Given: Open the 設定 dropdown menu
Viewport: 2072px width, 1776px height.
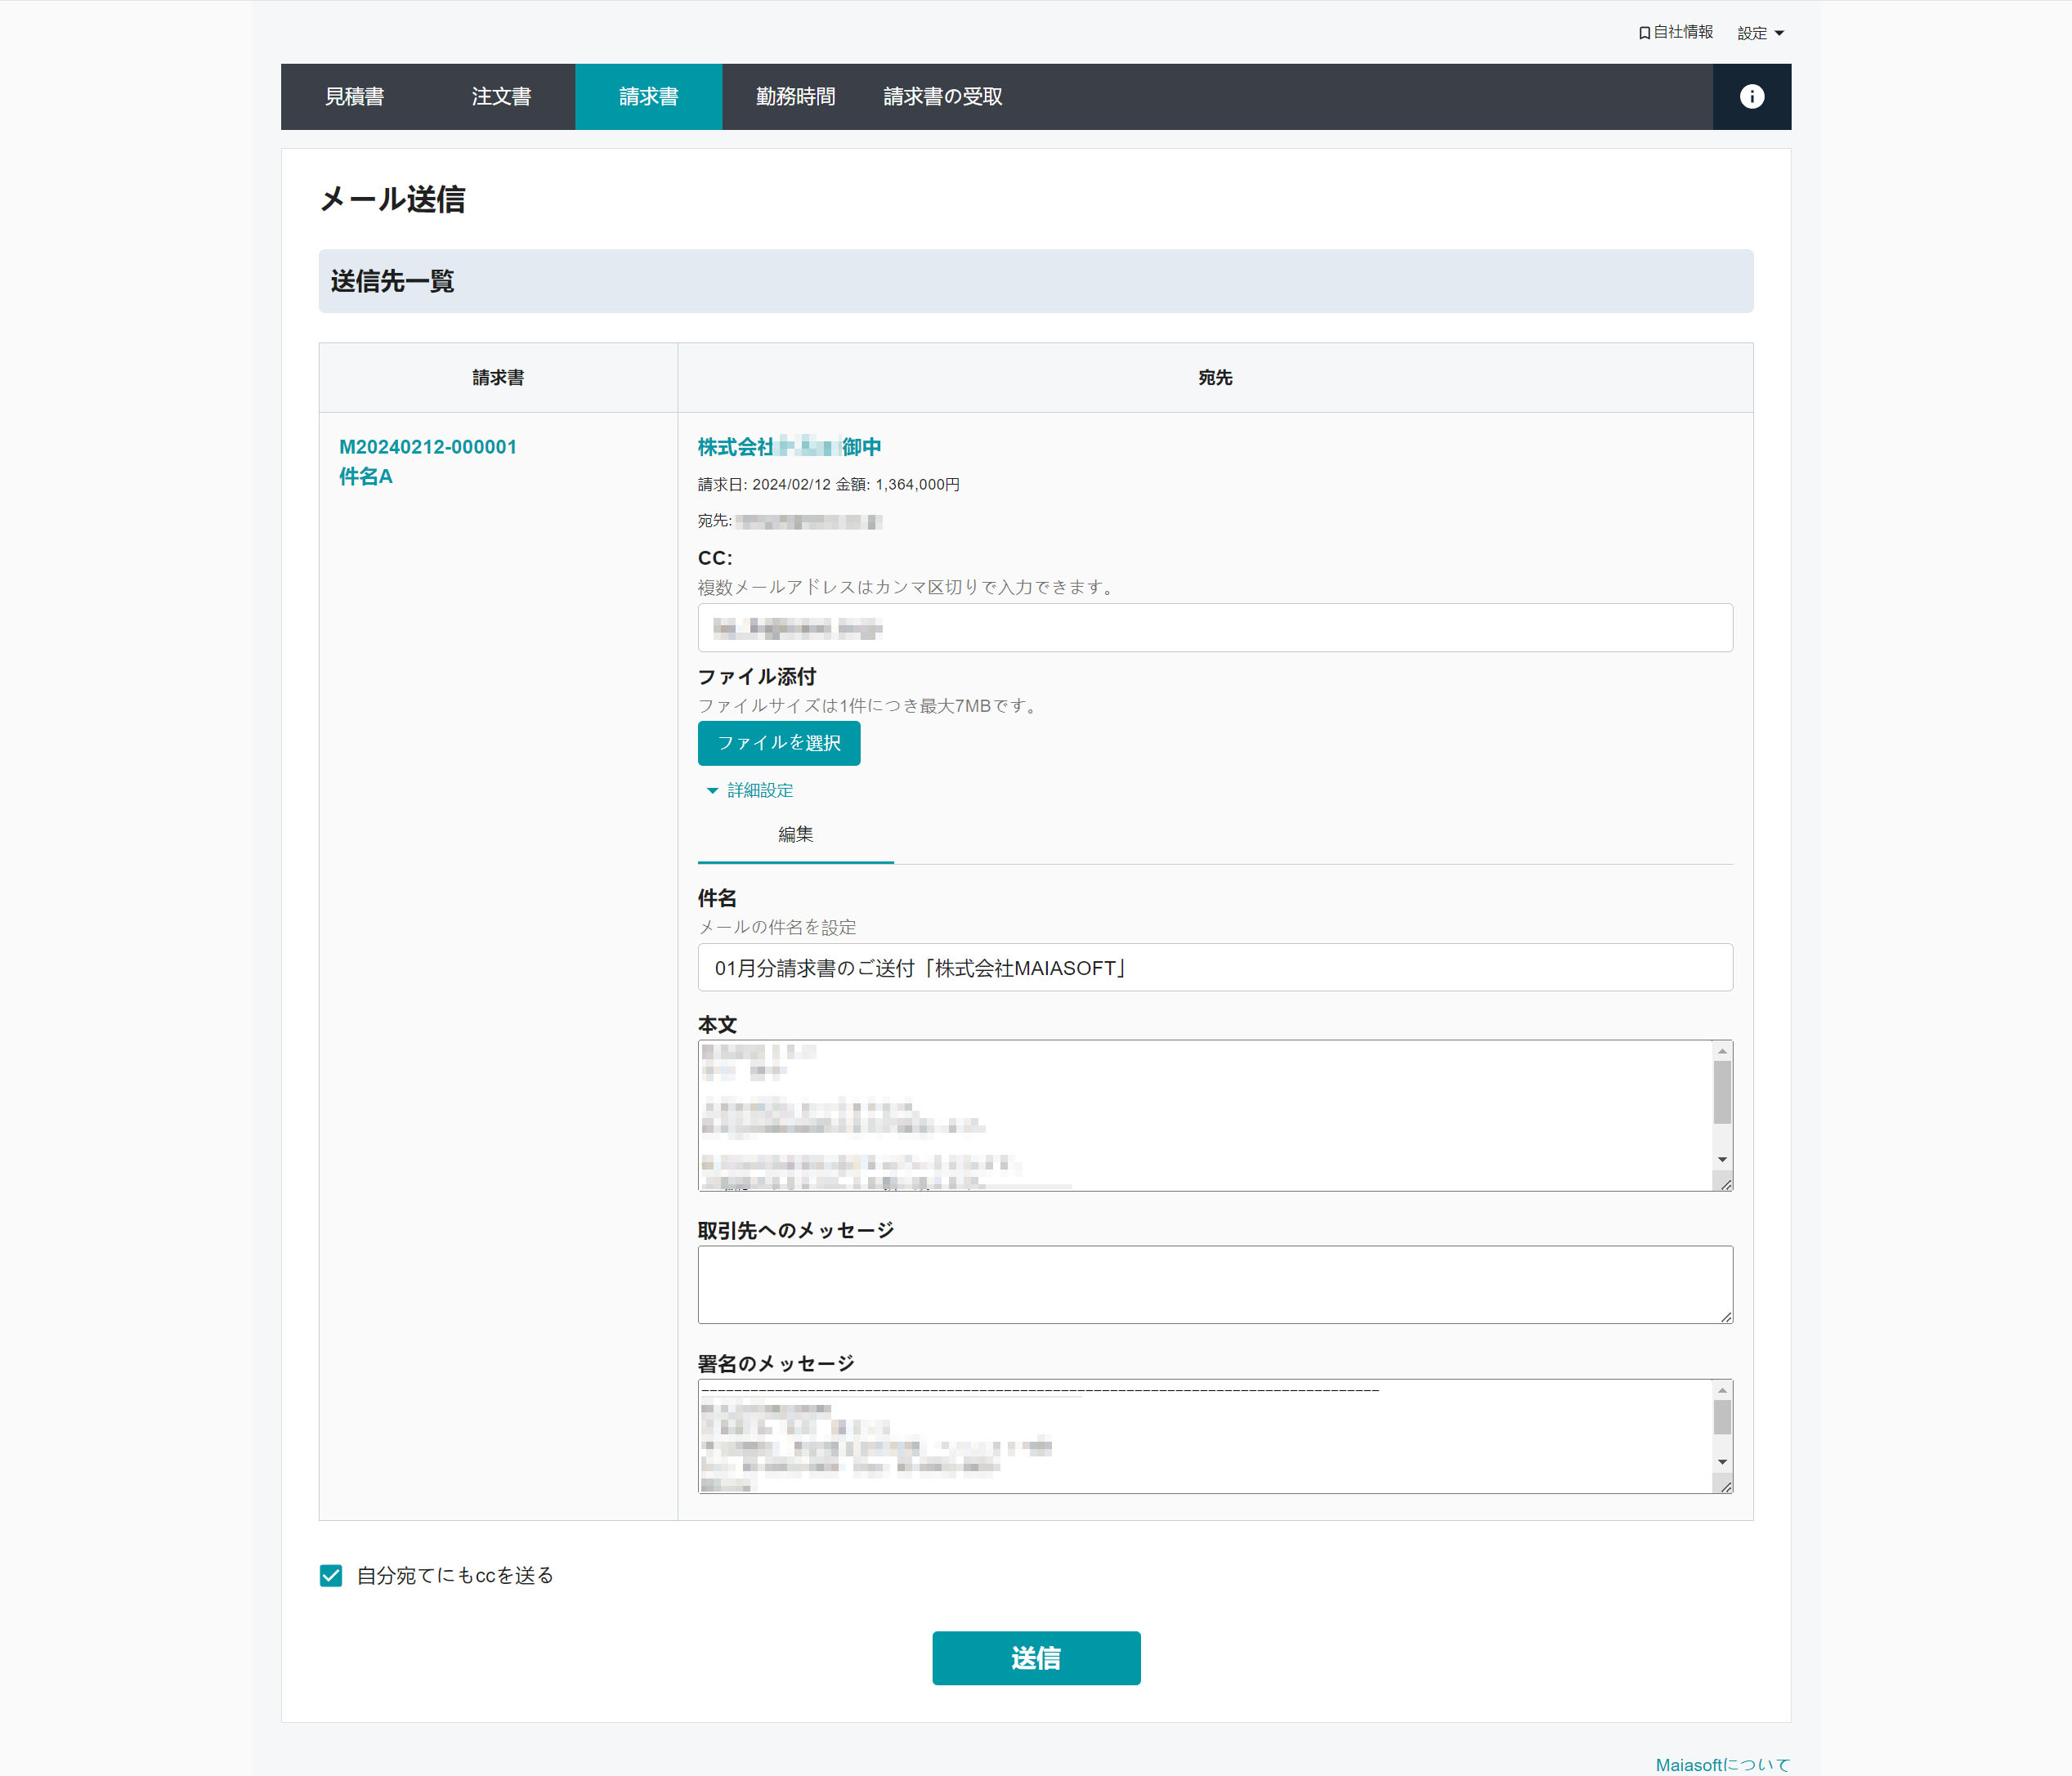Looking at the screenshot, I should (x=1760, y=33).
